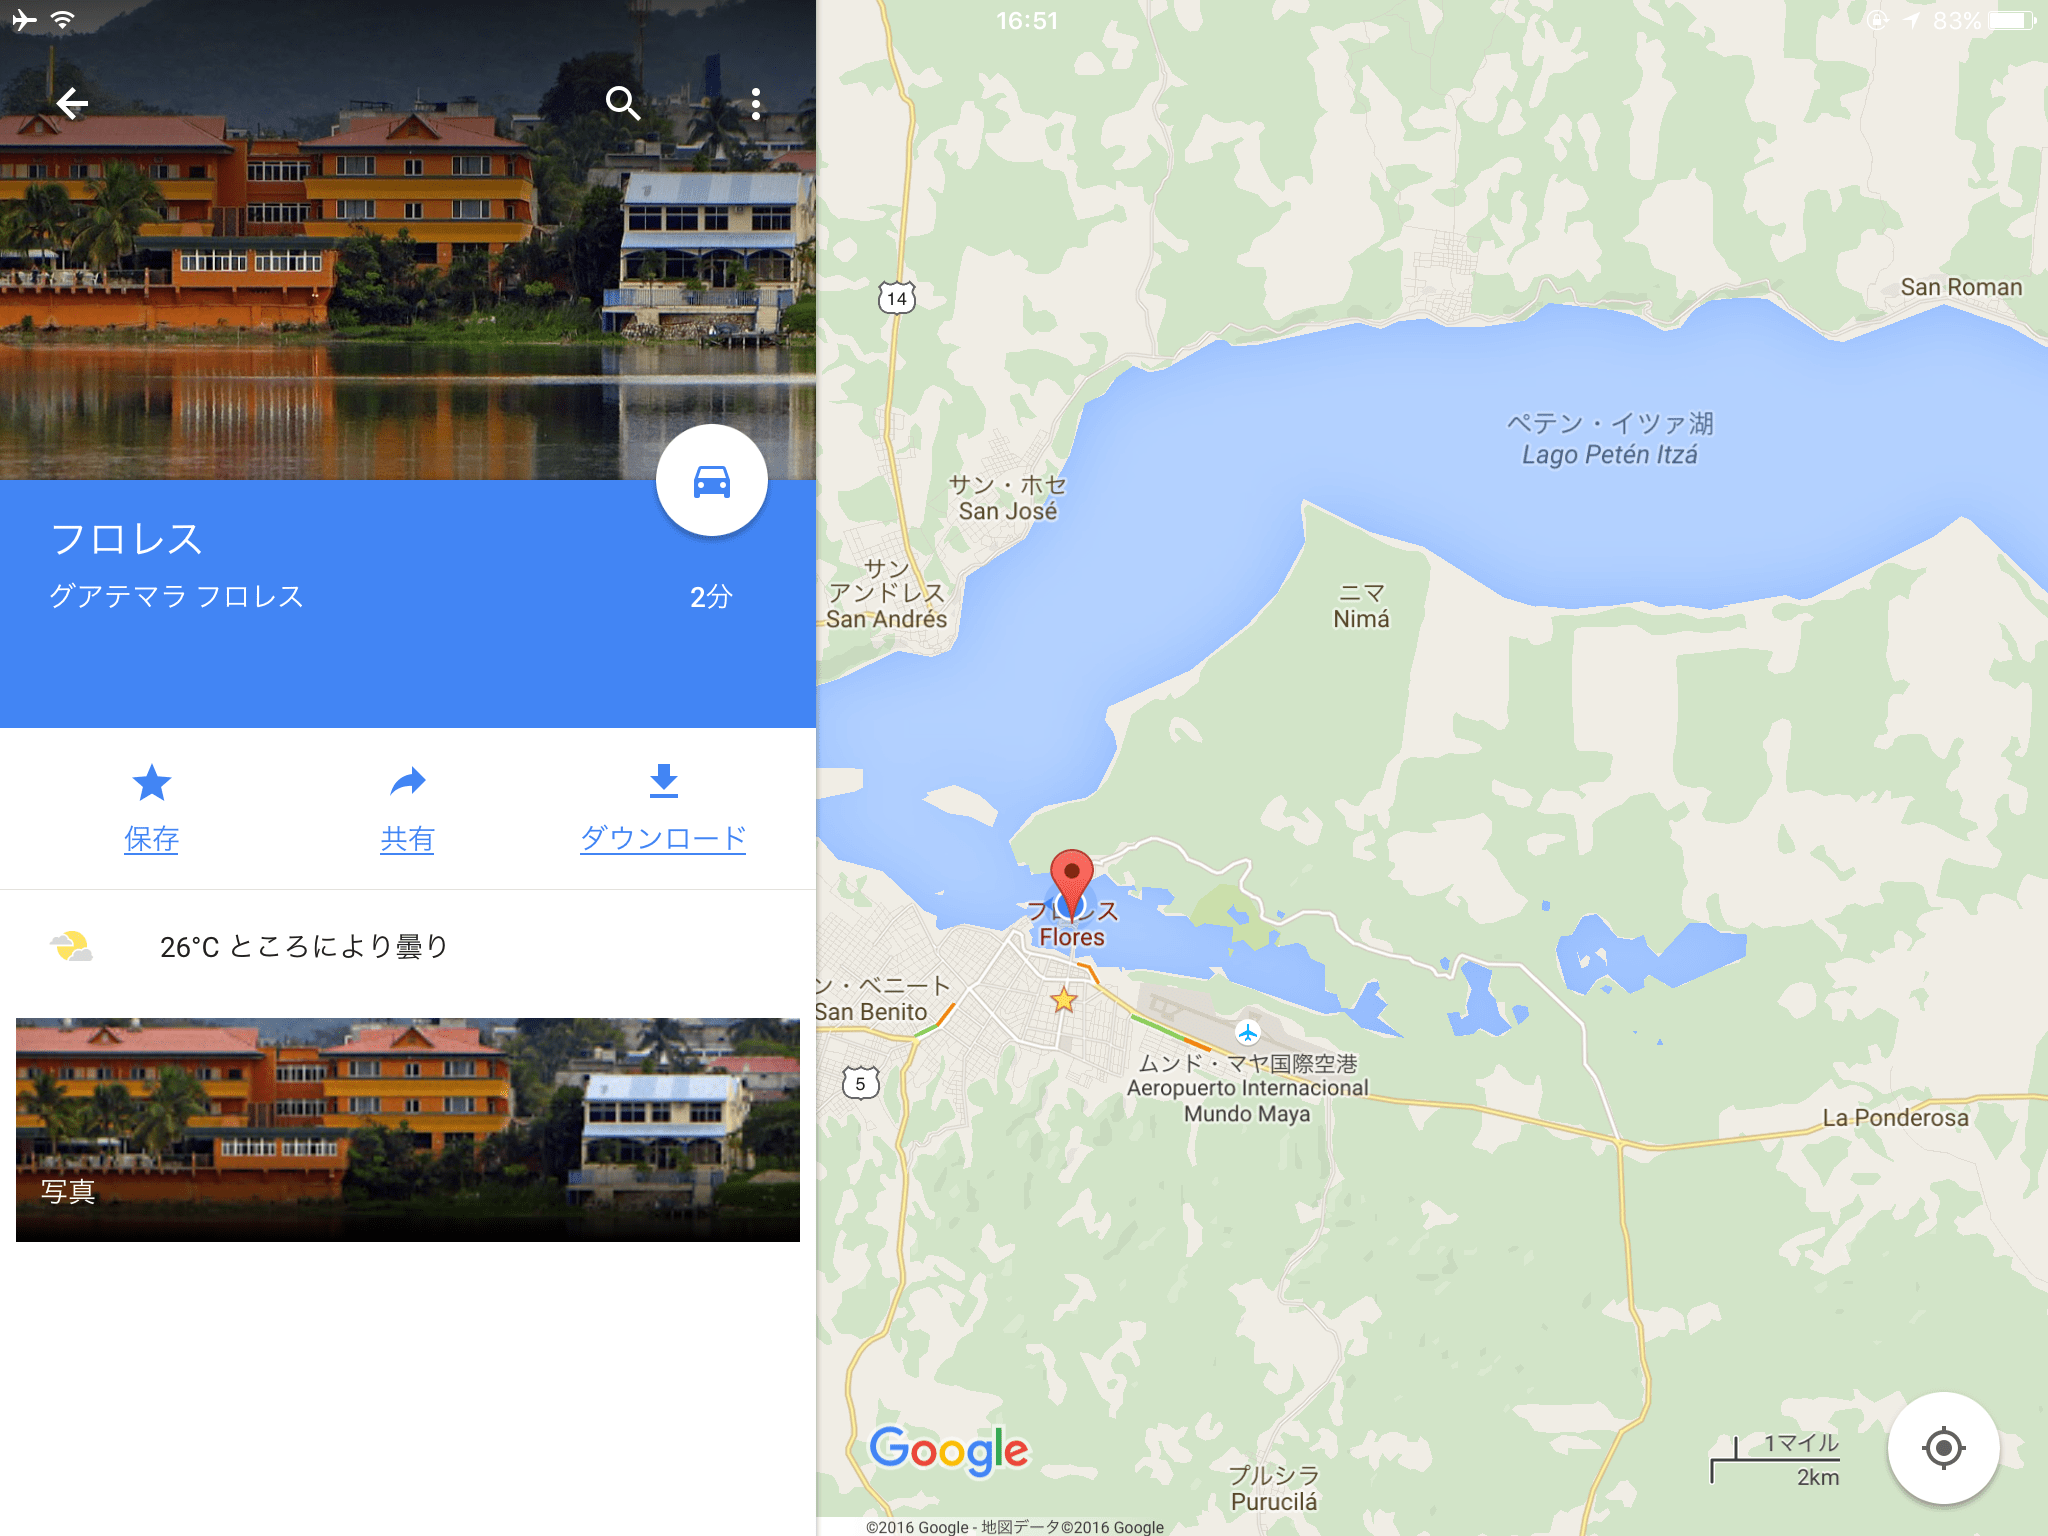
Task: Click the 共有 link
Action: pos(408,838)
